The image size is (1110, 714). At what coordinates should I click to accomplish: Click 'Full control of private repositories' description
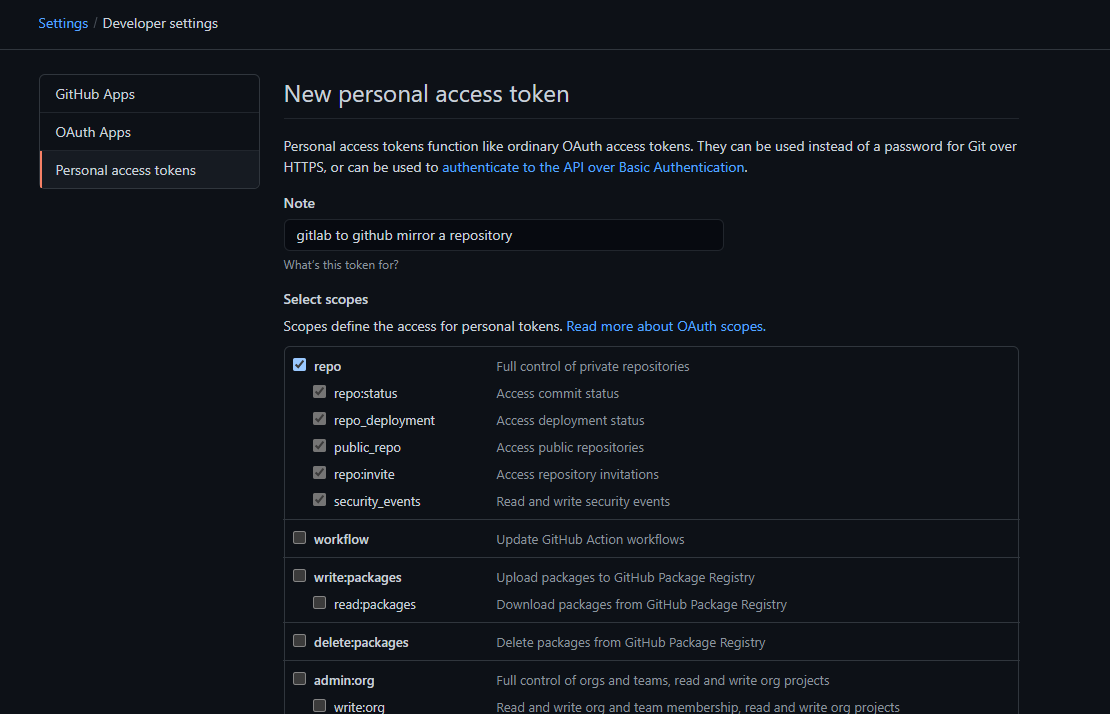point(593,367)
